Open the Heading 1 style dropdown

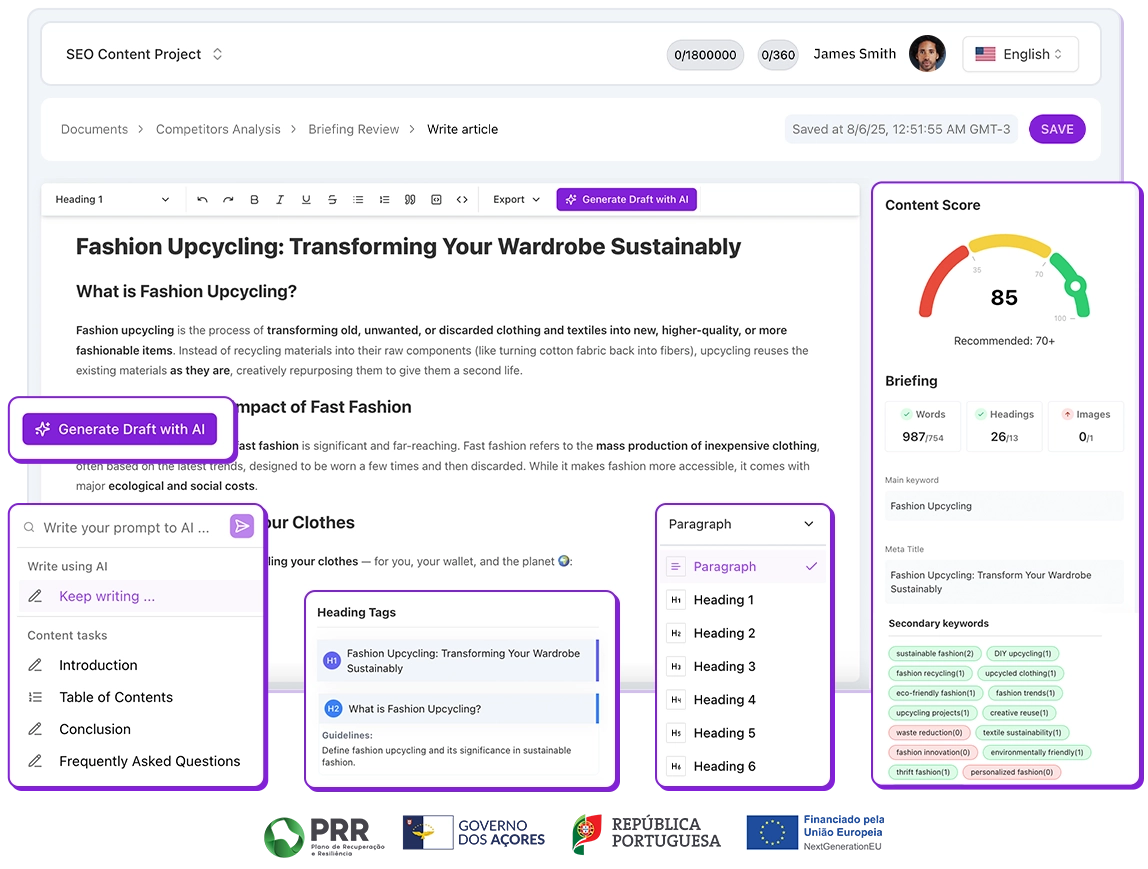(112, 200)
